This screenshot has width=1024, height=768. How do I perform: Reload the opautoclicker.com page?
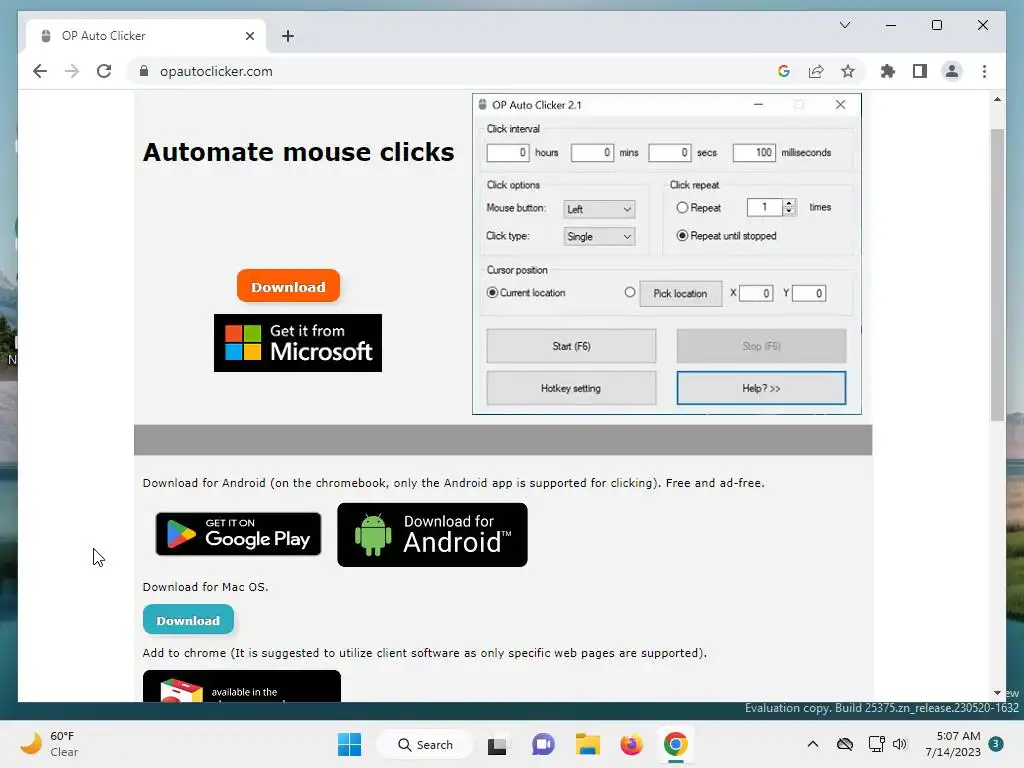coord(104,71)
